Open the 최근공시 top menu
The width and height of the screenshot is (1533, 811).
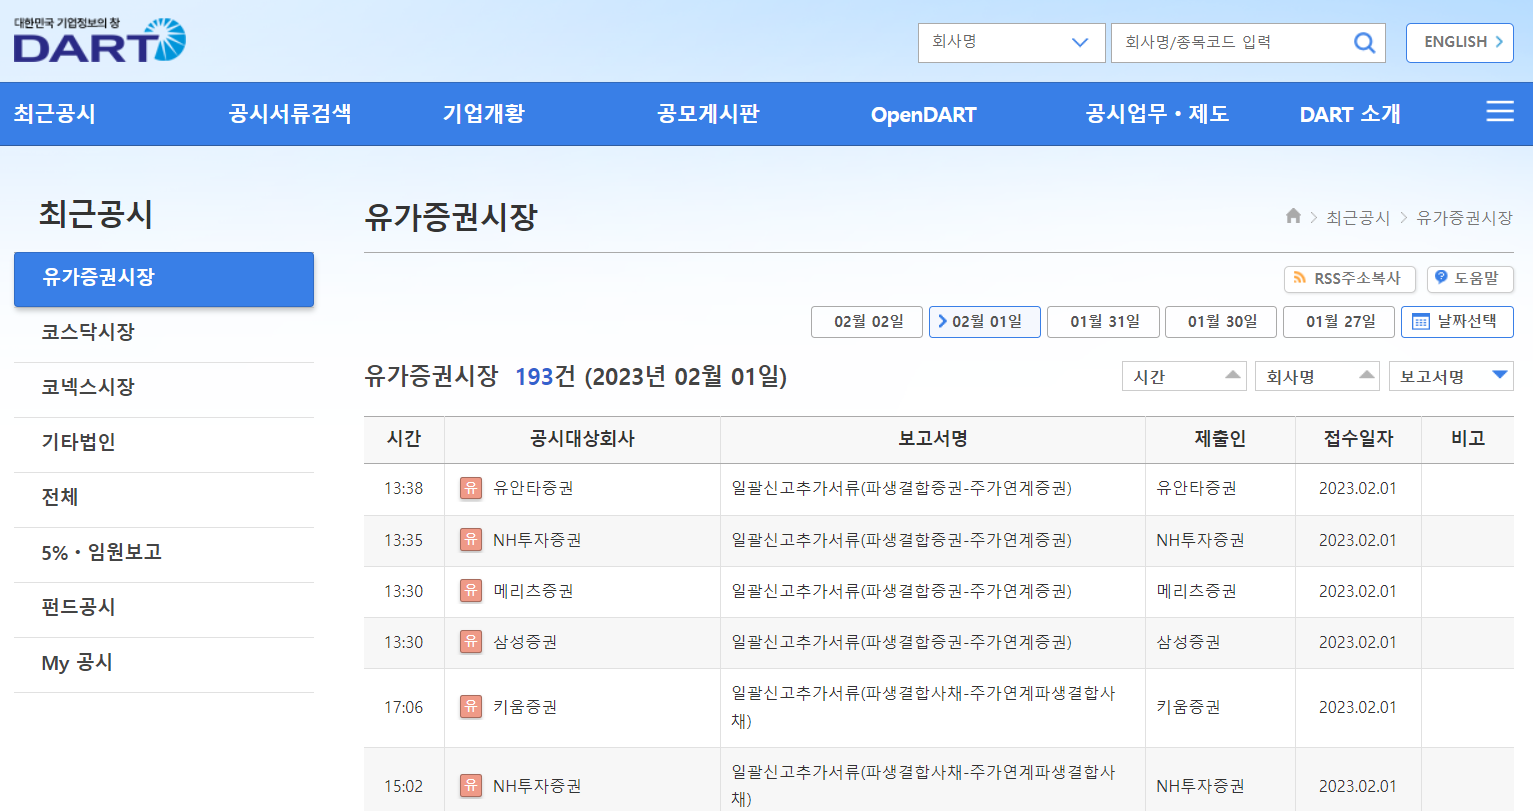(55, 114)
